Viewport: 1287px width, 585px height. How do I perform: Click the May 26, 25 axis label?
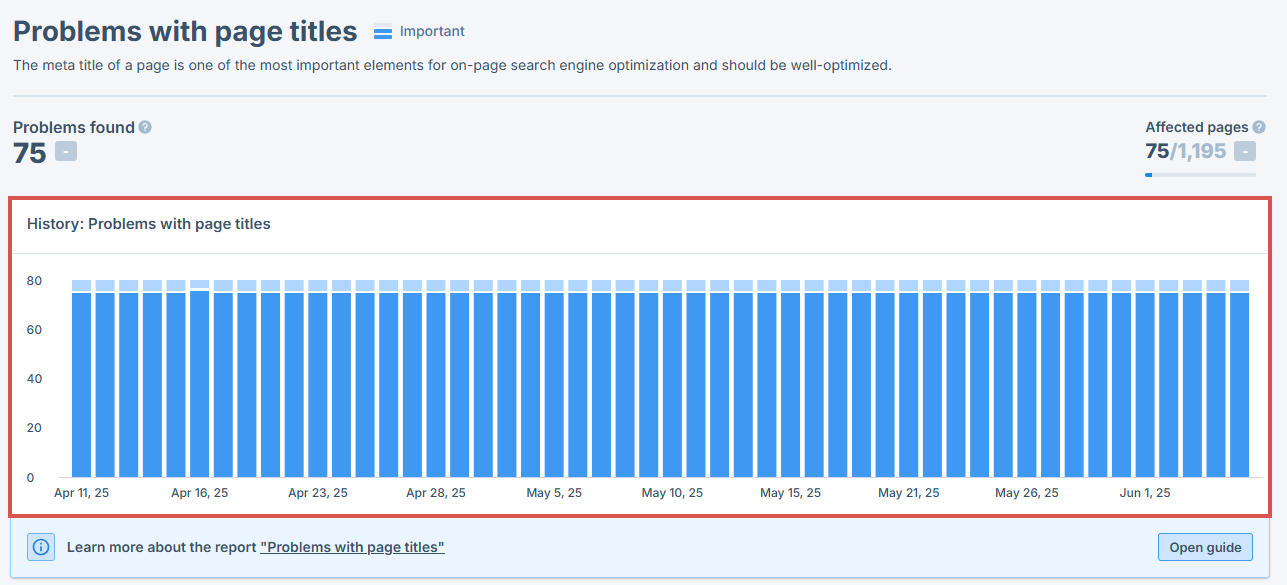(1026, 493)
